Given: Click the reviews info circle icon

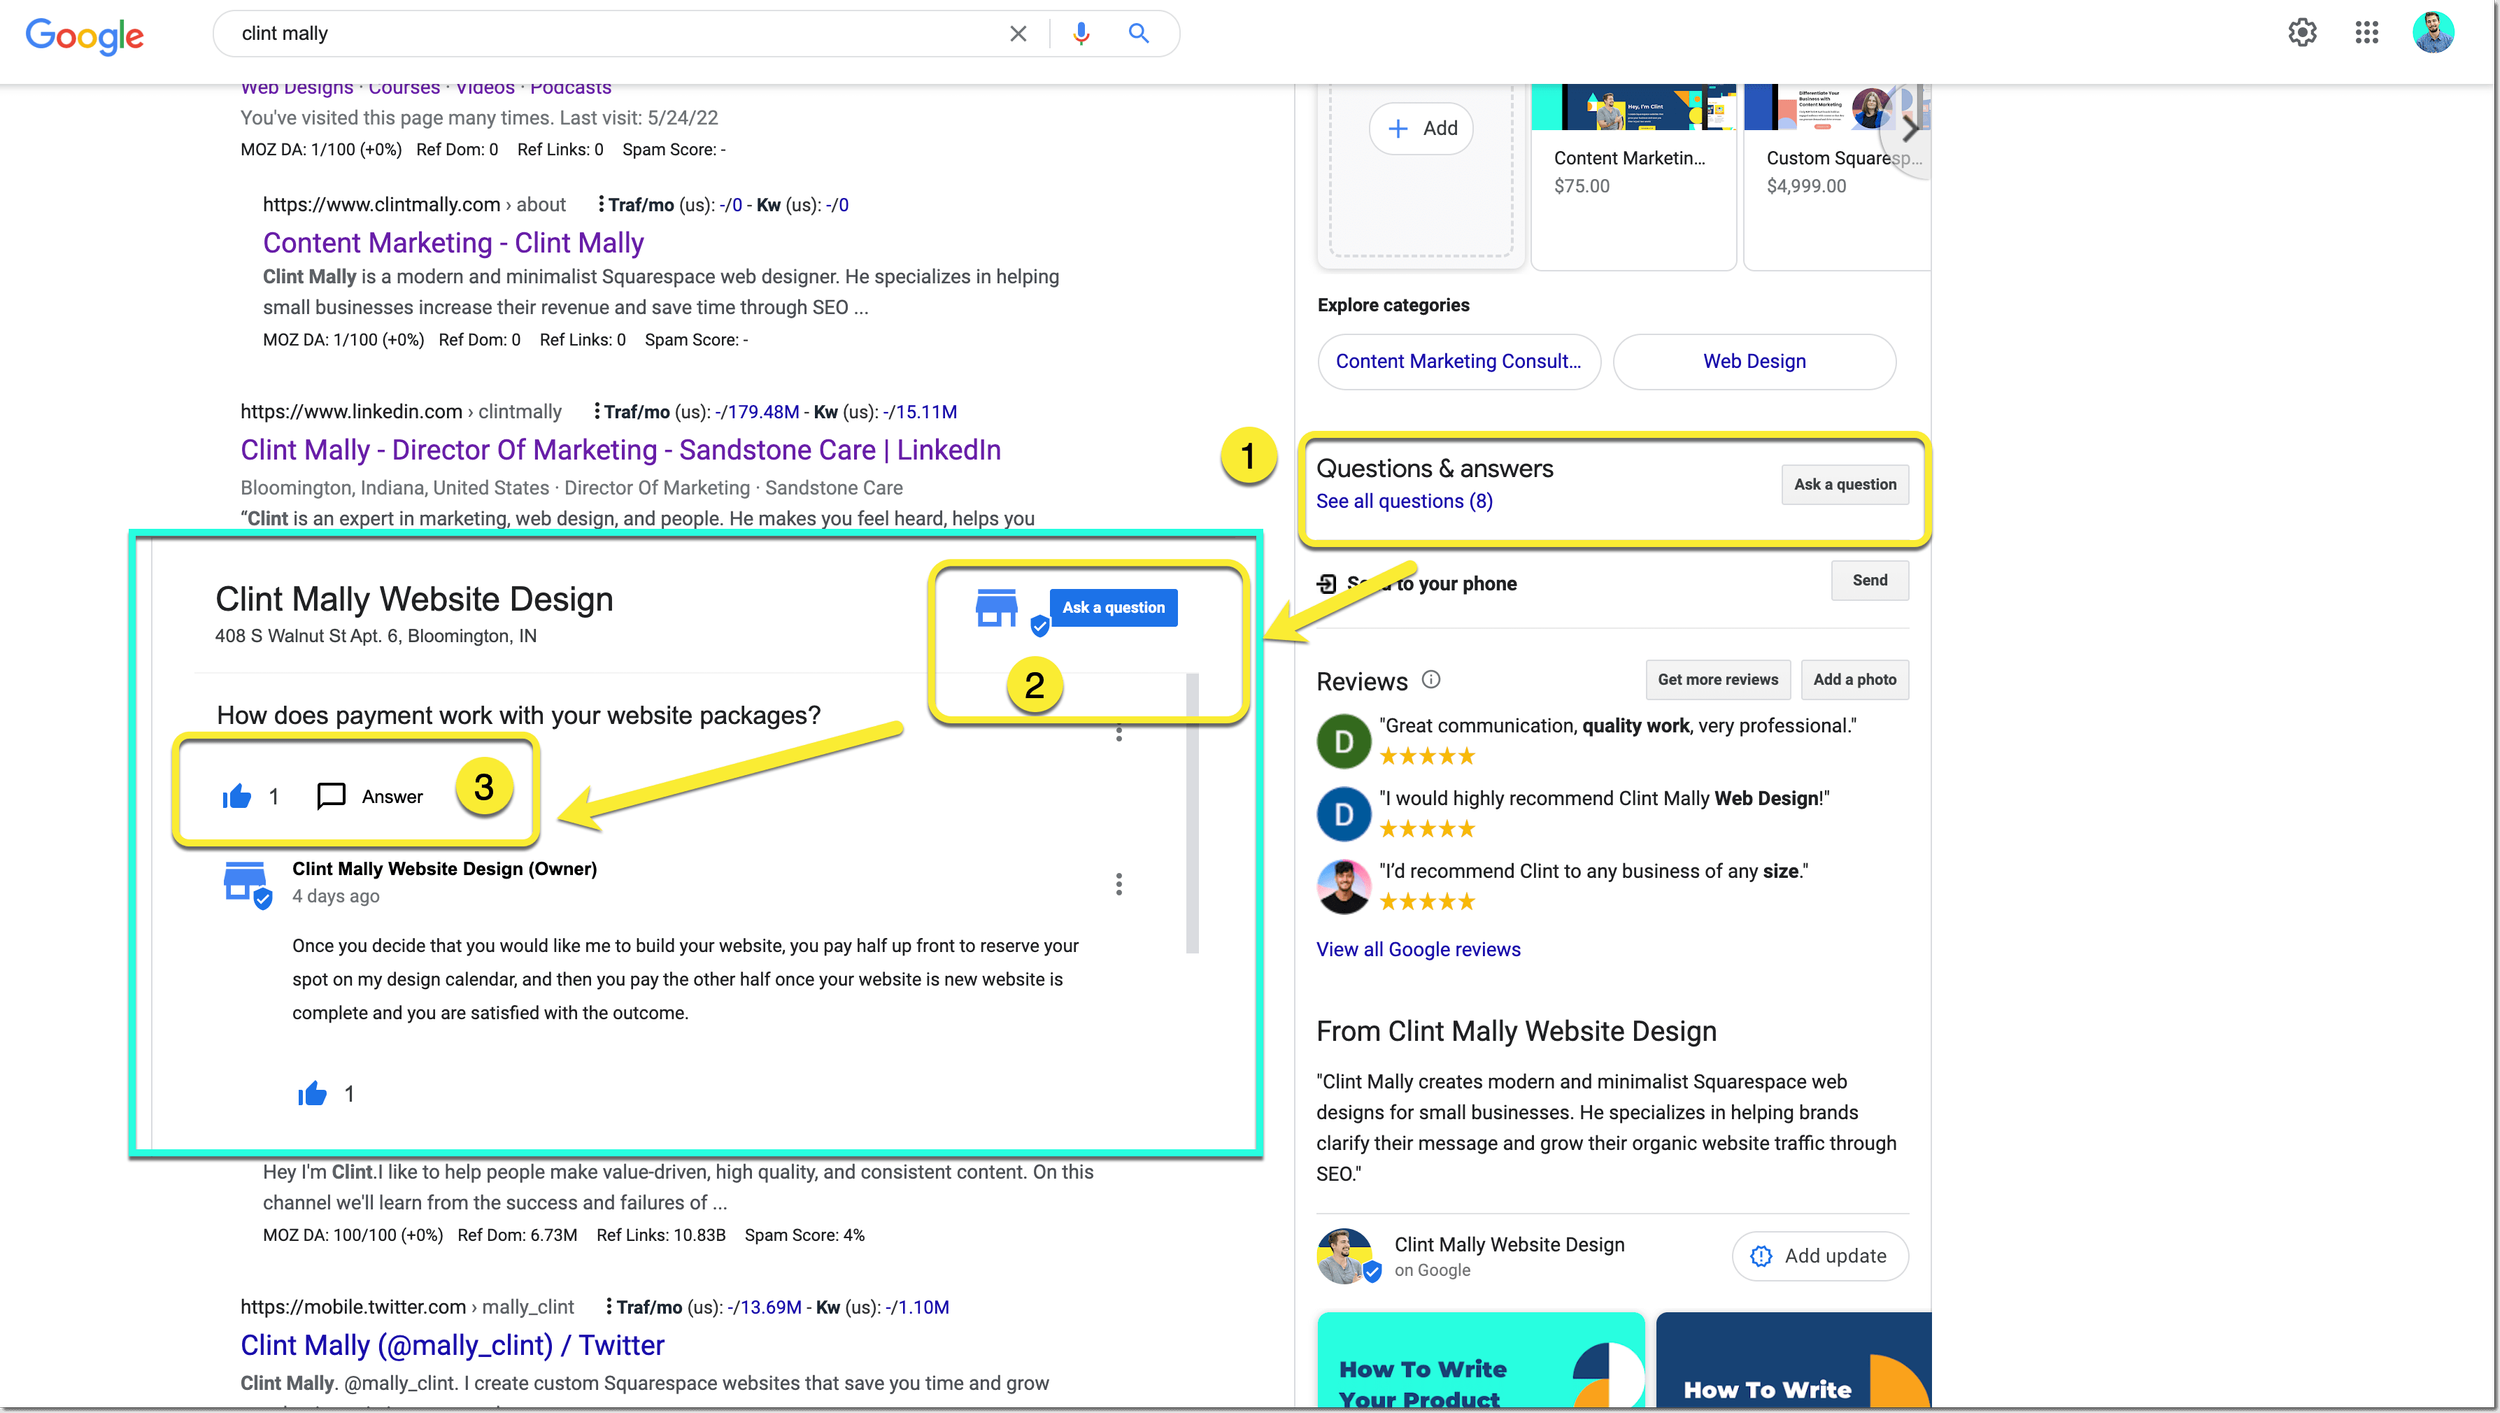Looking at the screenshot, I should coord(1431,680).
